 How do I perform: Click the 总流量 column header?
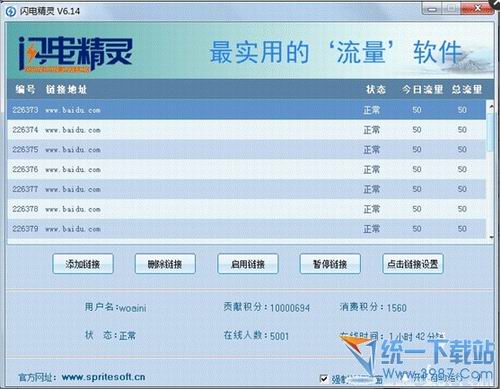point(467,89)
